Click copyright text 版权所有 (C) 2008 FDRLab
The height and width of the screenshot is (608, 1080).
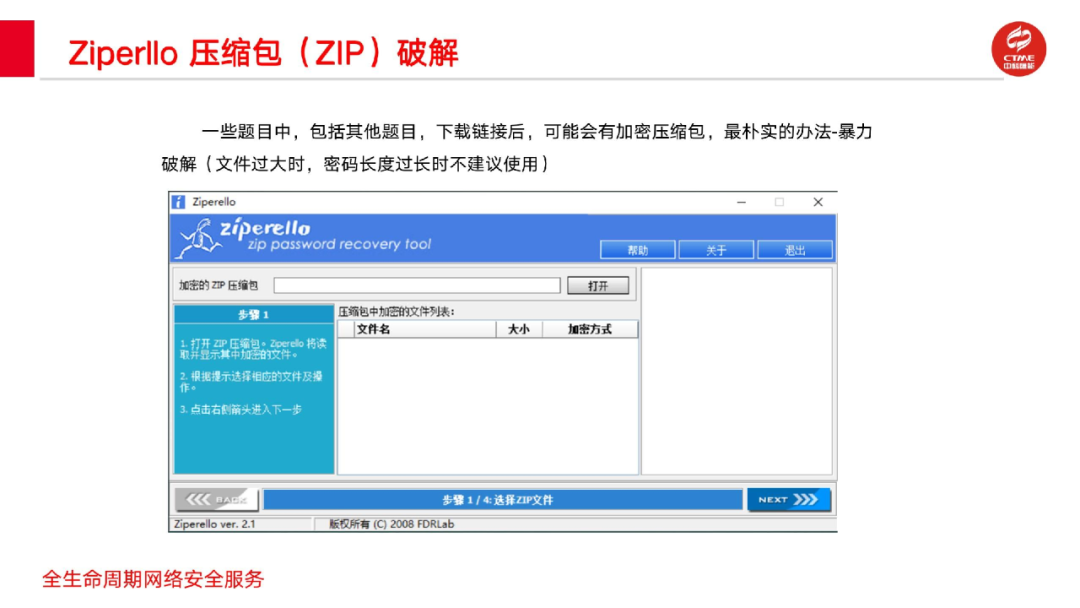[x=391, y=524]
